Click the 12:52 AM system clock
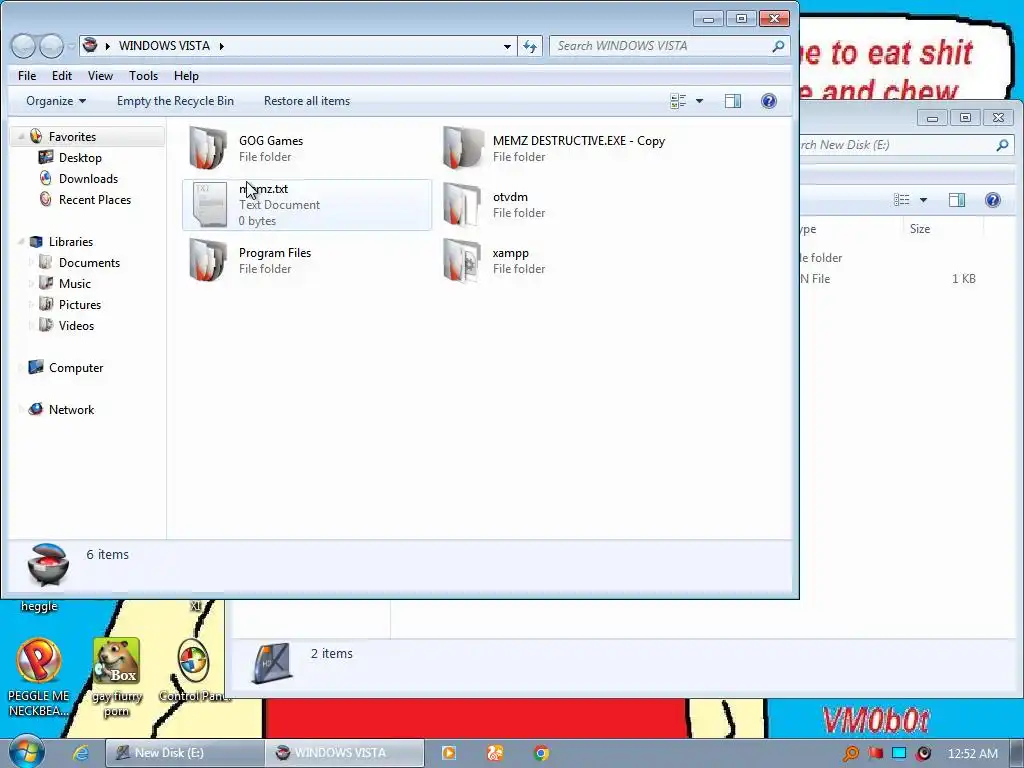The width and height of the screenshot is (1024, 768). [972, 754]
